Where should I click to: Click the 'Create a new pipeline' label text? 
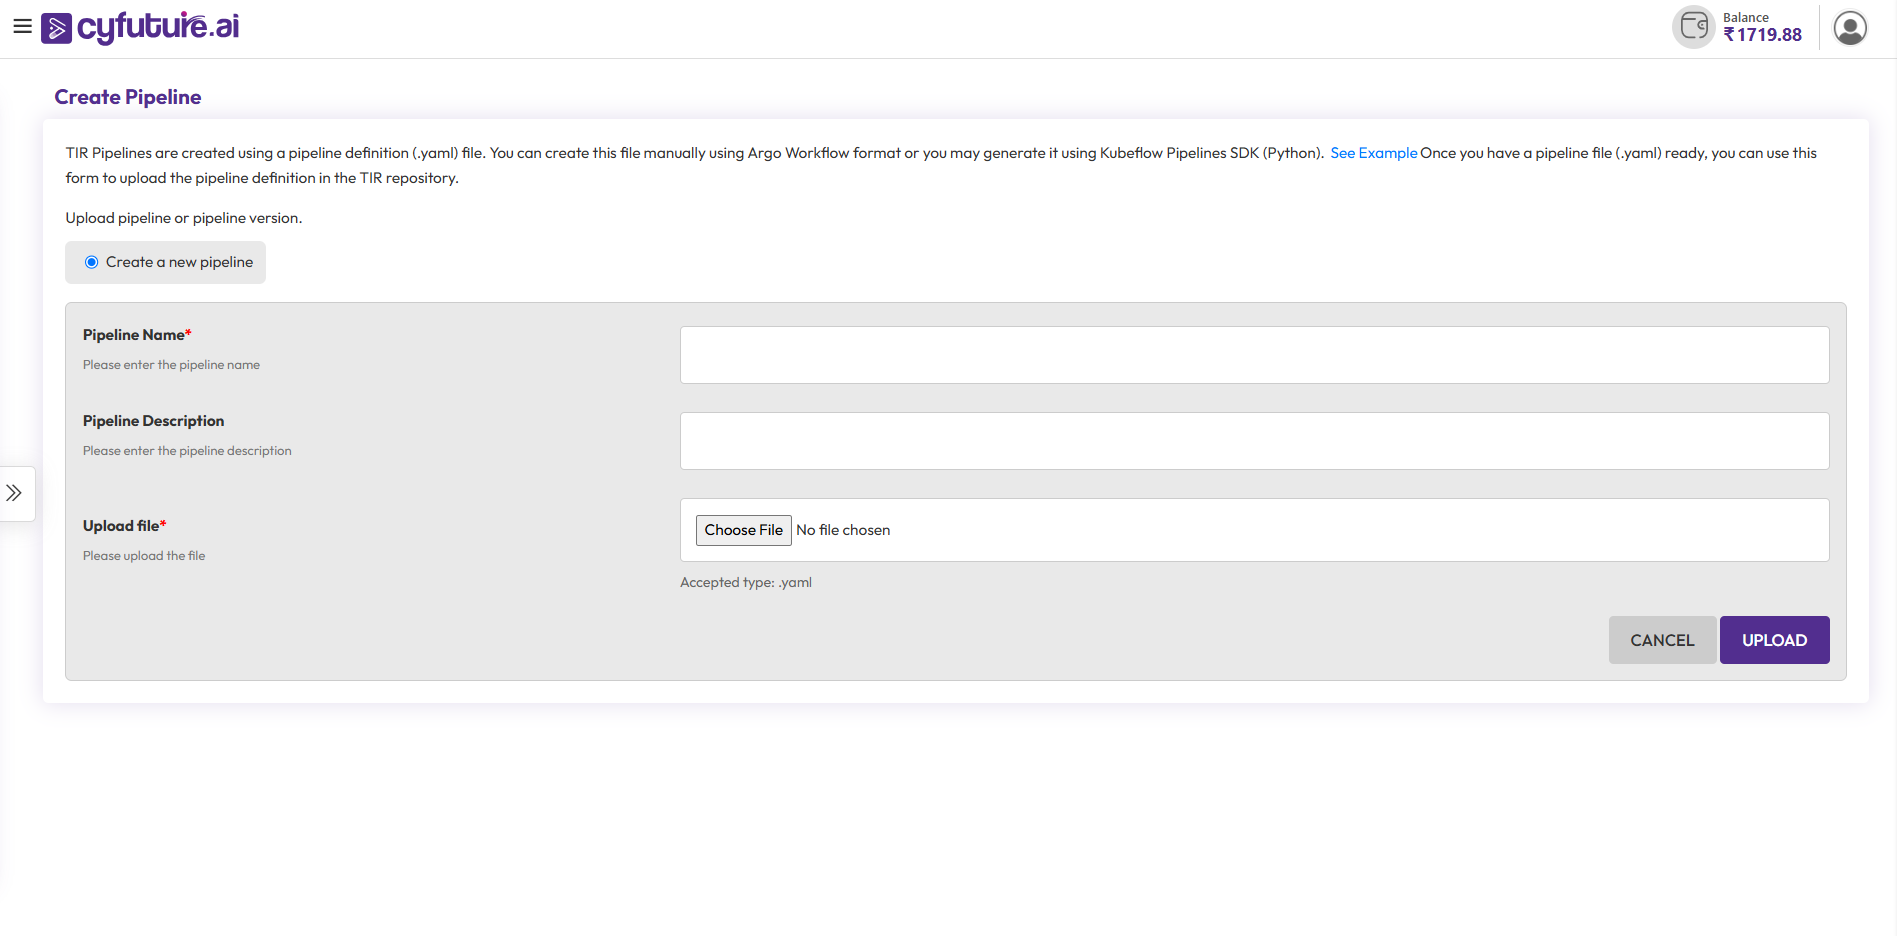pyautogui.click(x=179, y=262)
